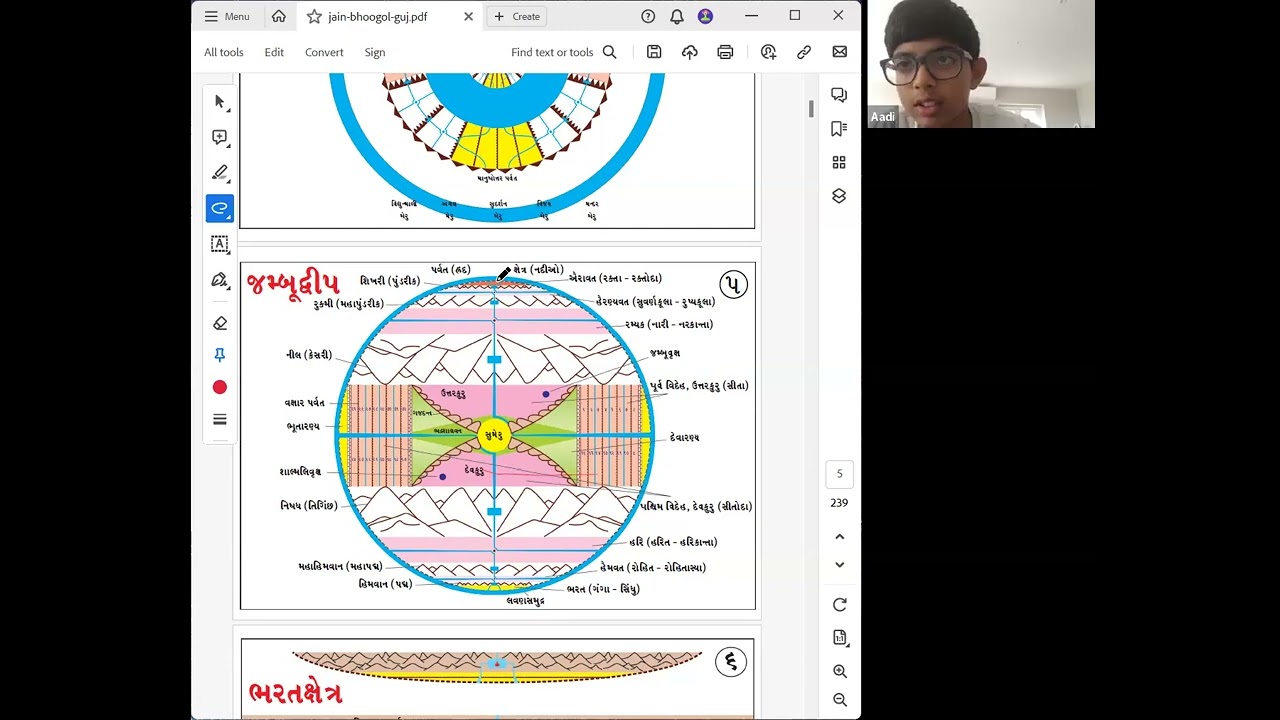
Task: Open the red color swatch picker
Action: tap(220, 387)
